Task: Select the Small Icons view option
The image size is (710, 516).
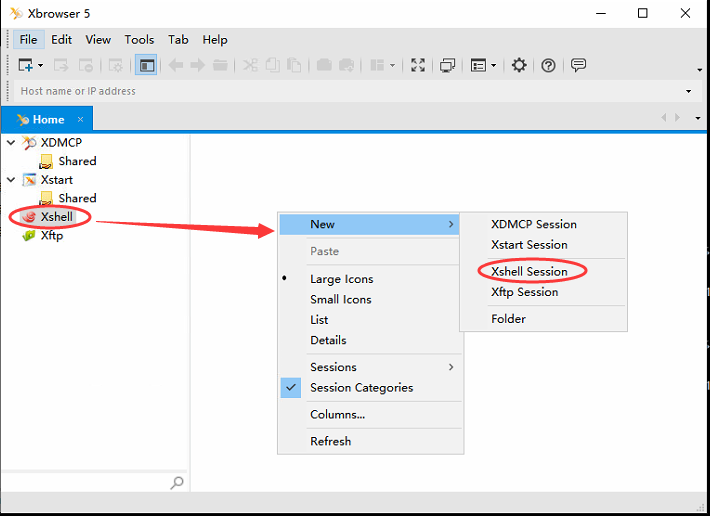Action: tap(341, 300)
